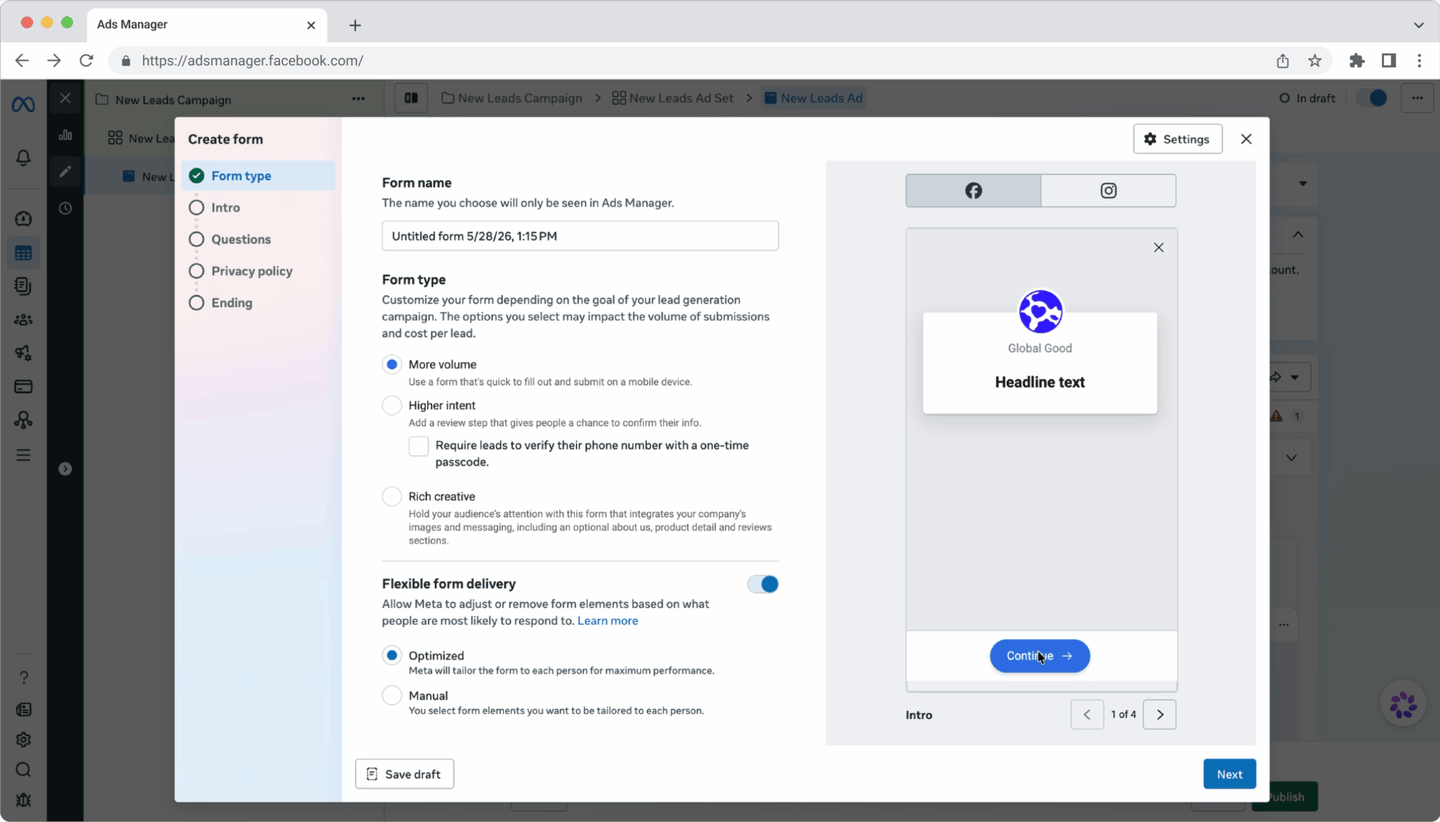Image resolution: width=1440 pixels, height=822 pixels.
Task: Expand the sidebar with the arrow circle
Action: coord(65,469)
